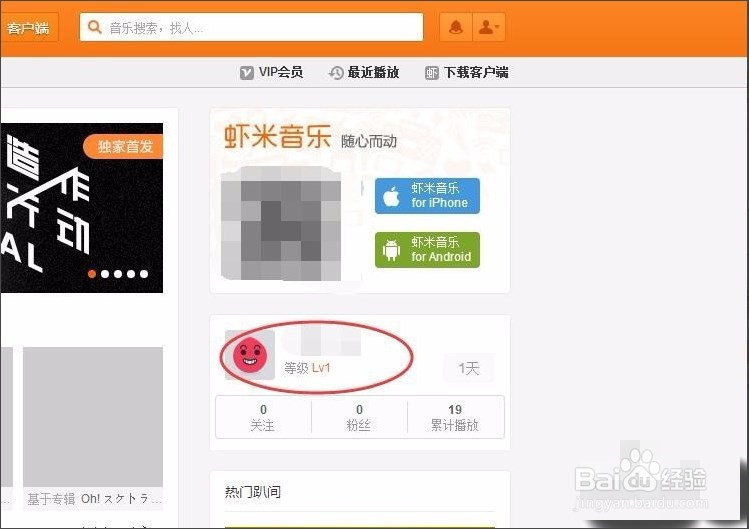The image size is (749, 529).
Task: Click the blurred QR code image
Action: pyautogui.click(x=281, y=223)
